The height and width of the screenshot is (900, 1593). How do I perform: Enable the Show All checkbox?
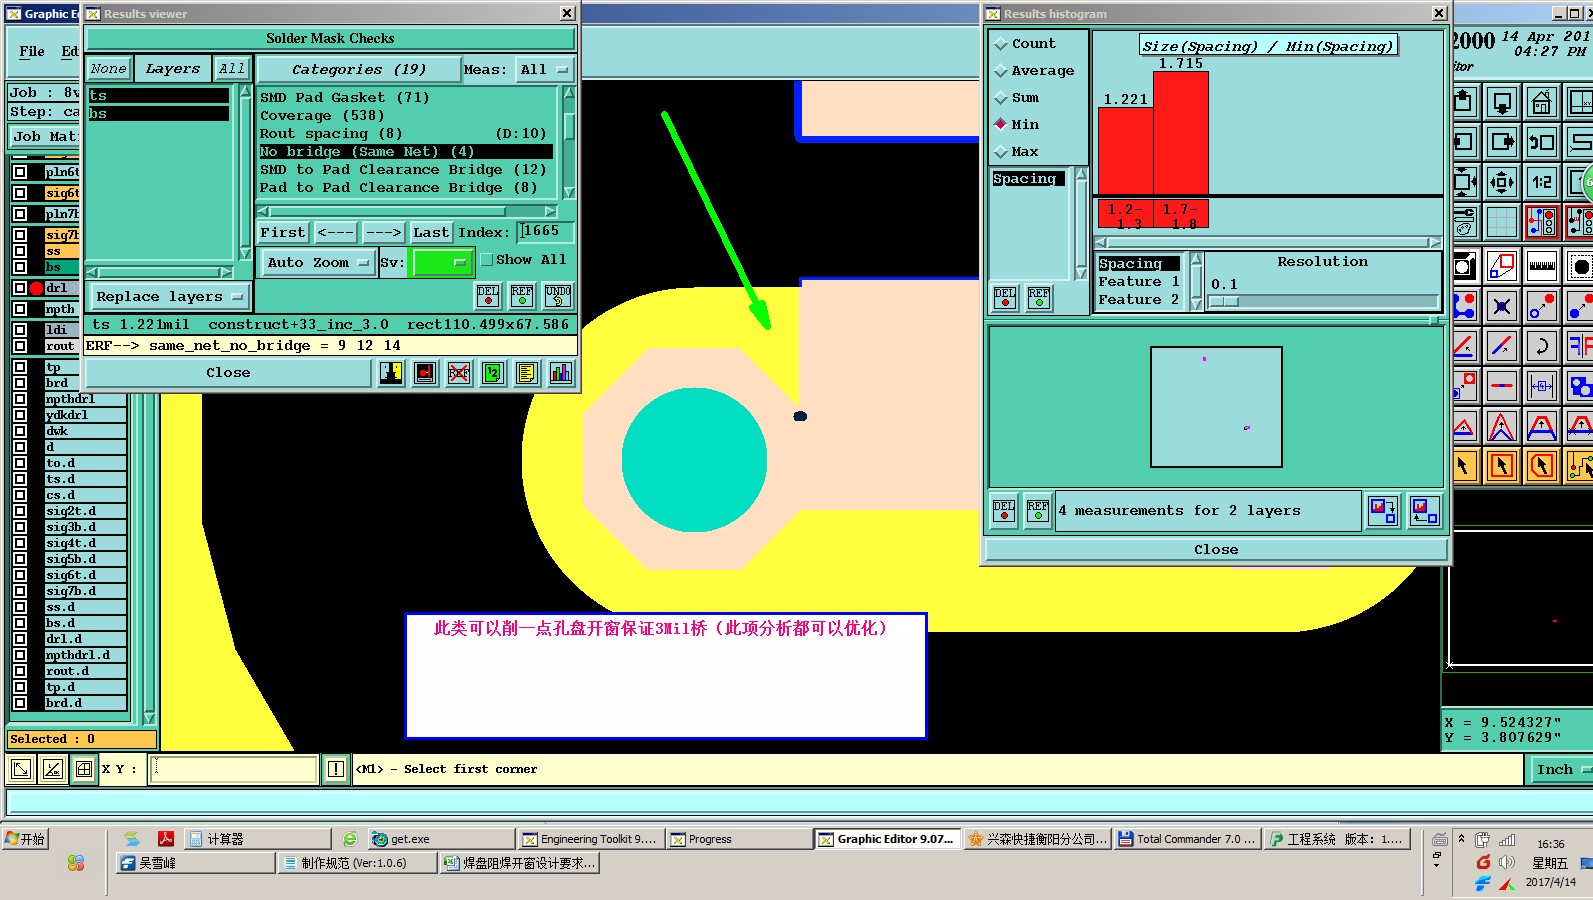pyautogui.click(x=487, y=260)
